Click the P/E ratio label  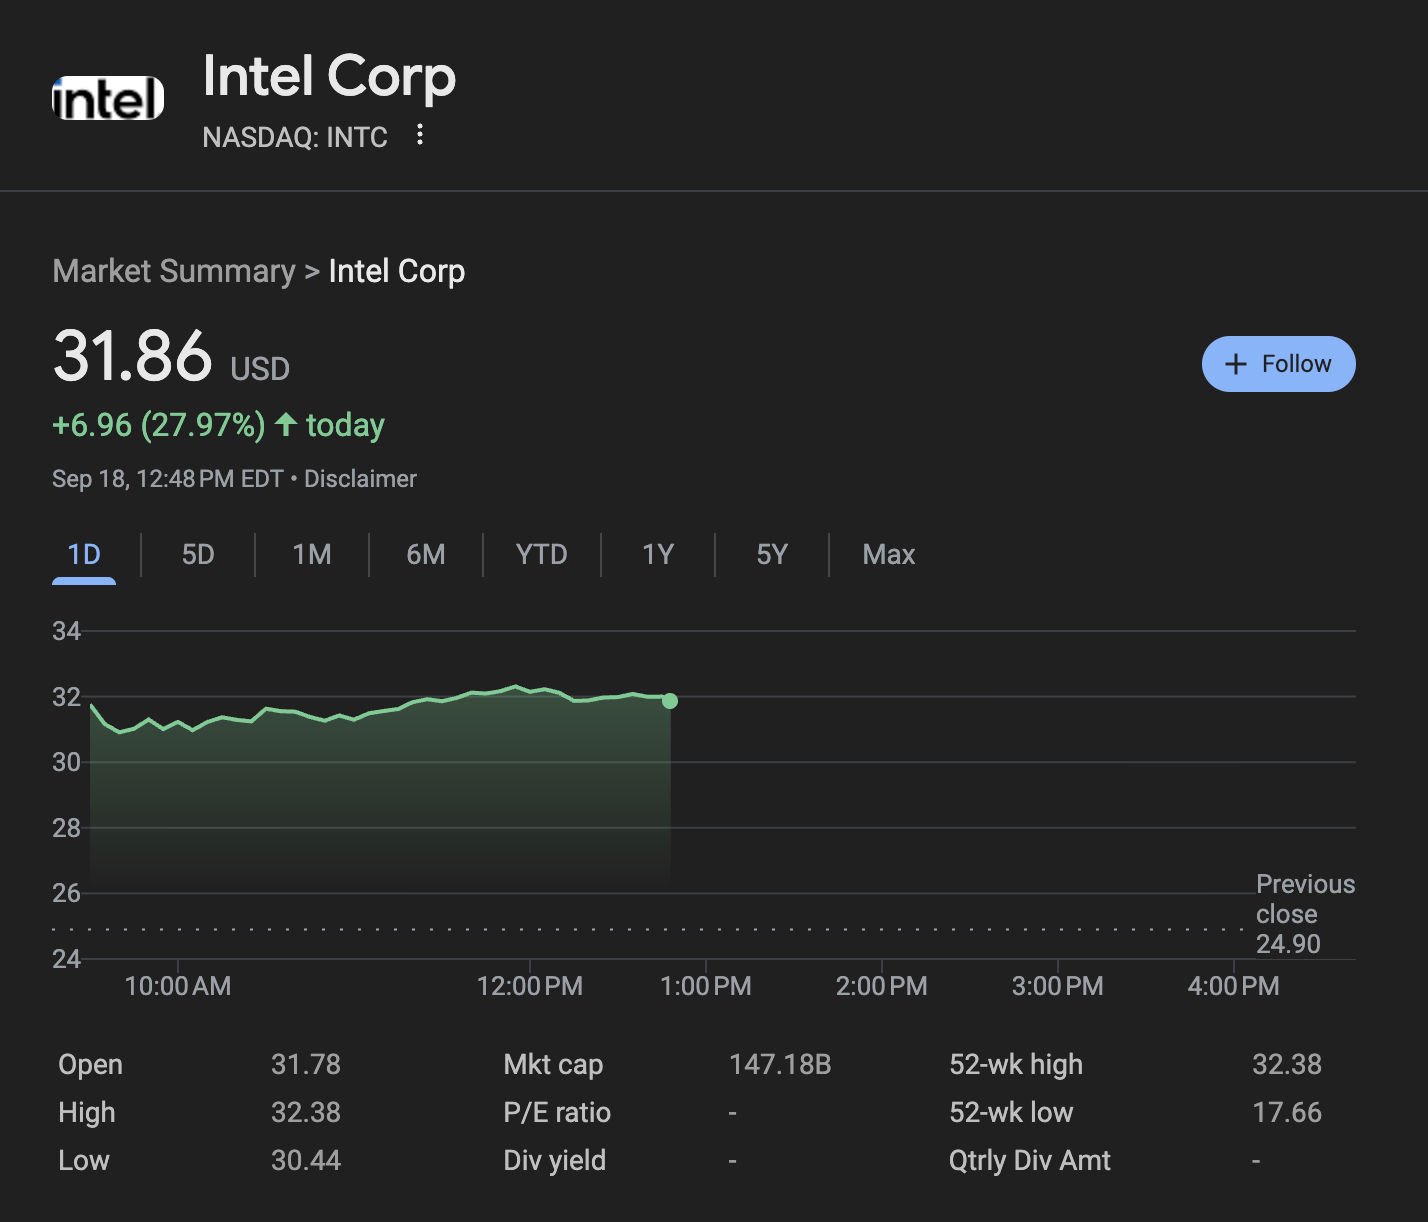point(557,1112)
